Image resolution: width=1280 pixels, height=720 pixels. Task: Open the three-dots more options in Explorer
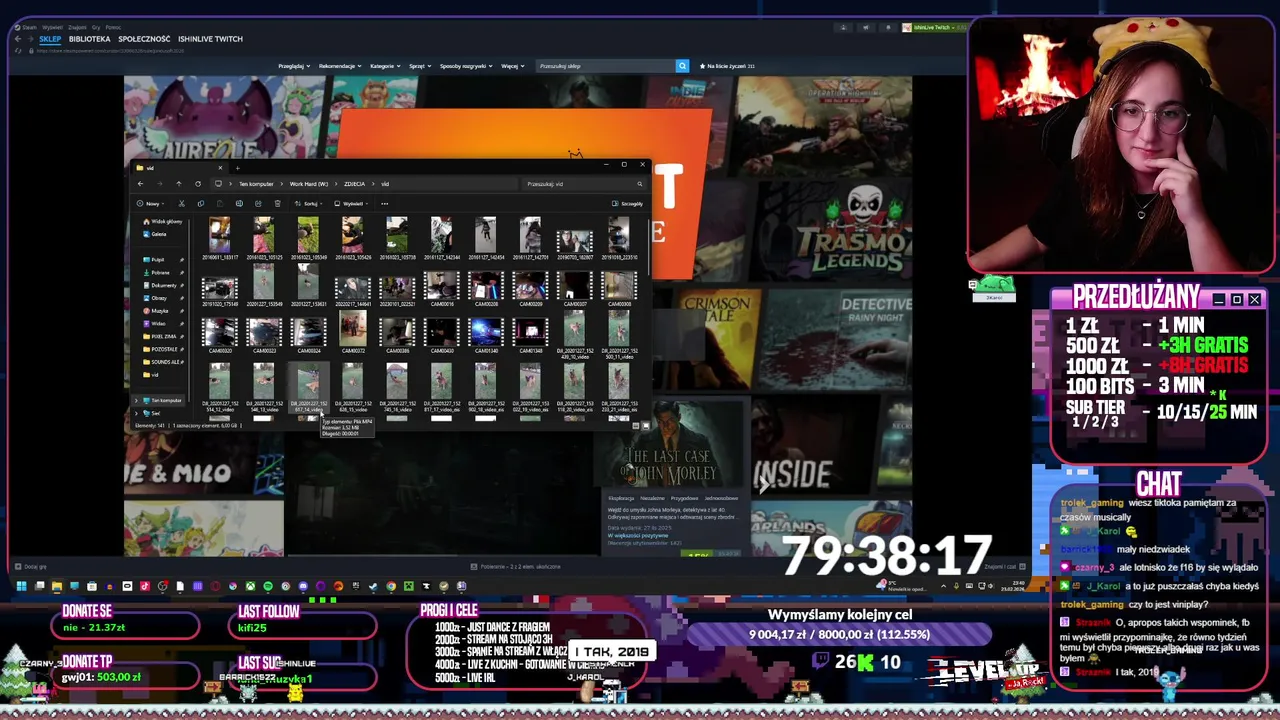tap(383, 204)
